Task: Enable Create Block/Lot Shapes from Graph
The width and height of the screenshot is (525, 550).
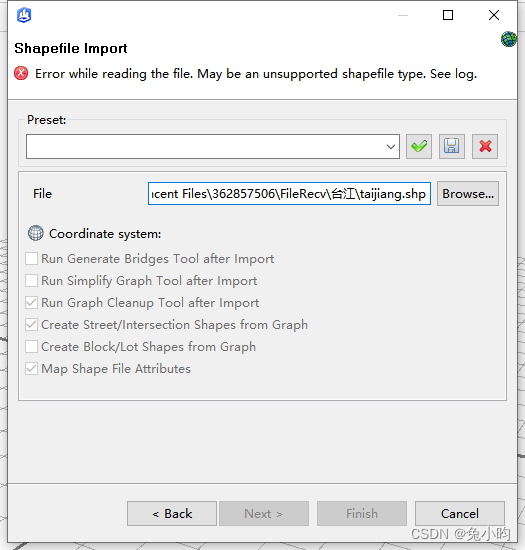Action: pos(32,347)
